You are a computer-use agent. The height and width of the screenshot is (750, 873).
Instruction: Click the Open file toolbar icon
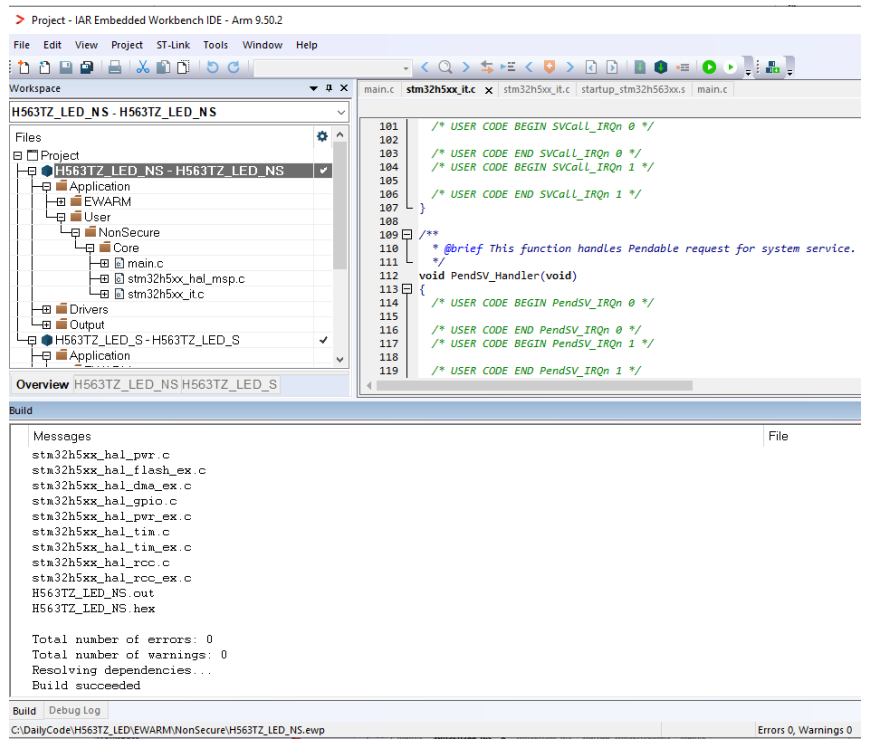45,67
